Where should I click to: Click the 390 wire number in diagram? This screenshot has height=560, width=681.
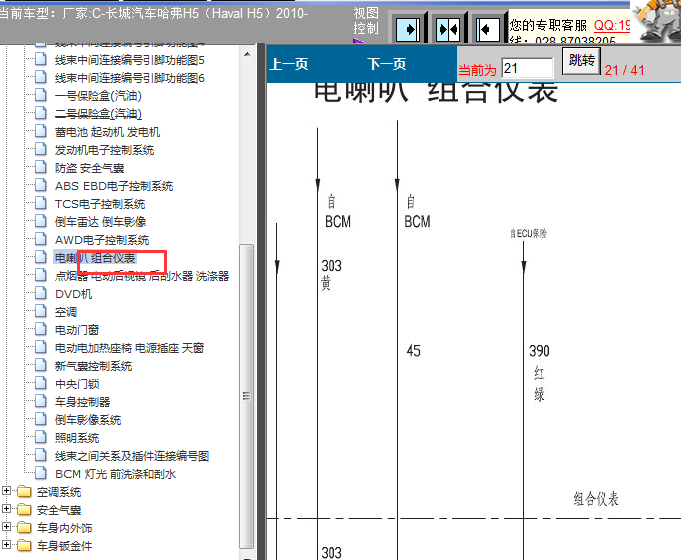(539, 351)
